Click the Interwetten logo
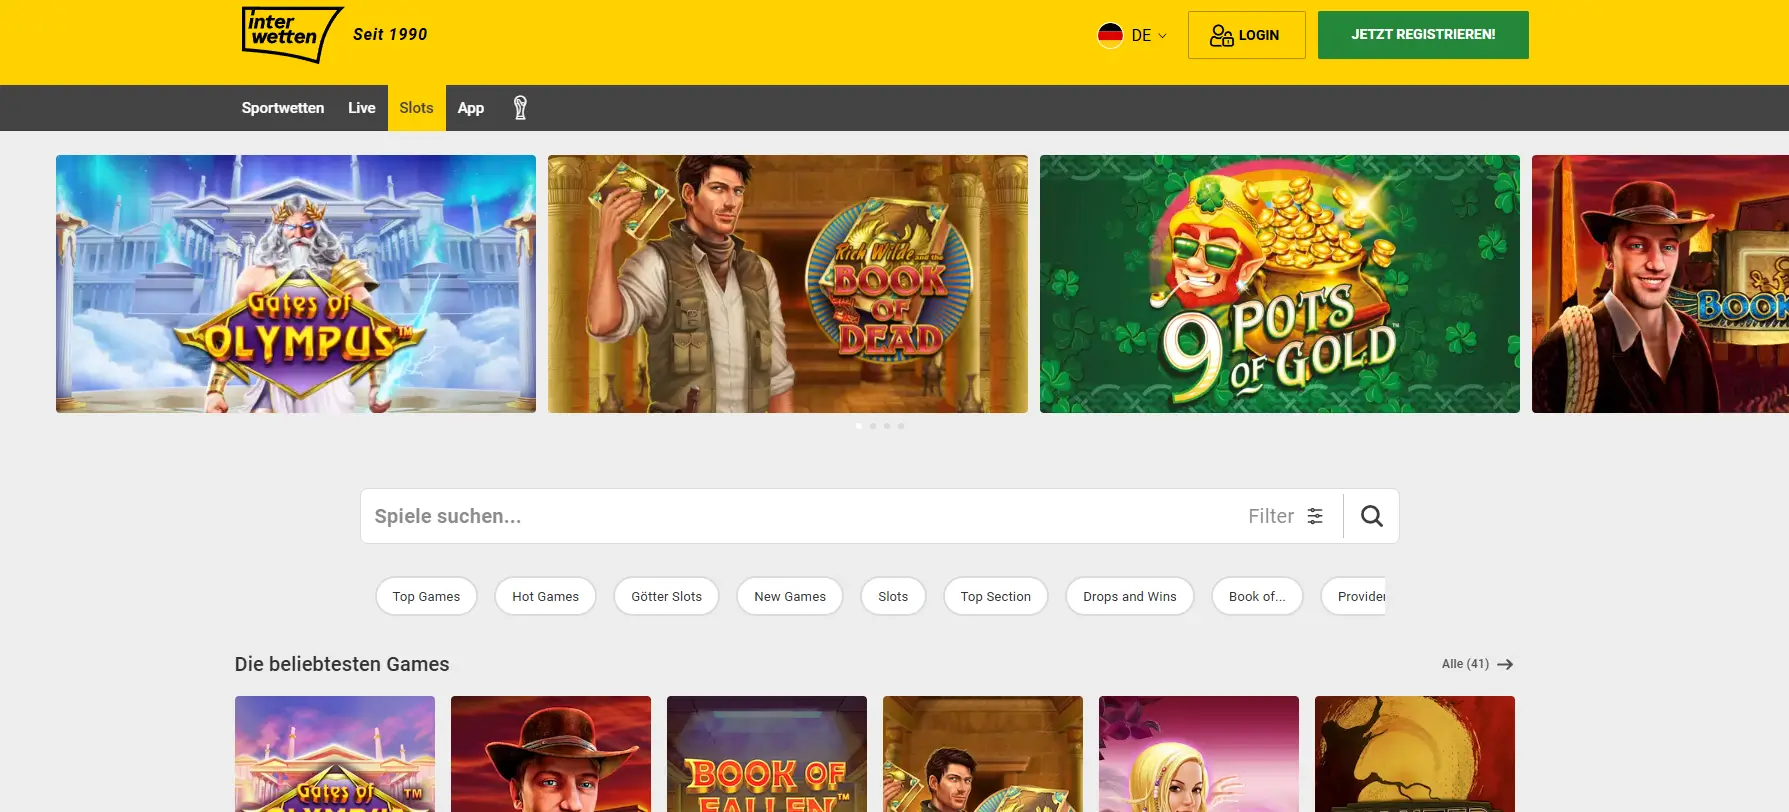The image size is (1789, 812). (x=292, y=35)
